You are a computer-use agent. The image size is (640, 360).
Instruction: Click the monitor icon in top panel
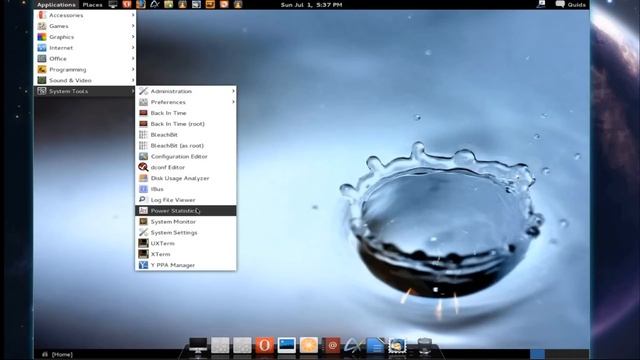[113, 4]
